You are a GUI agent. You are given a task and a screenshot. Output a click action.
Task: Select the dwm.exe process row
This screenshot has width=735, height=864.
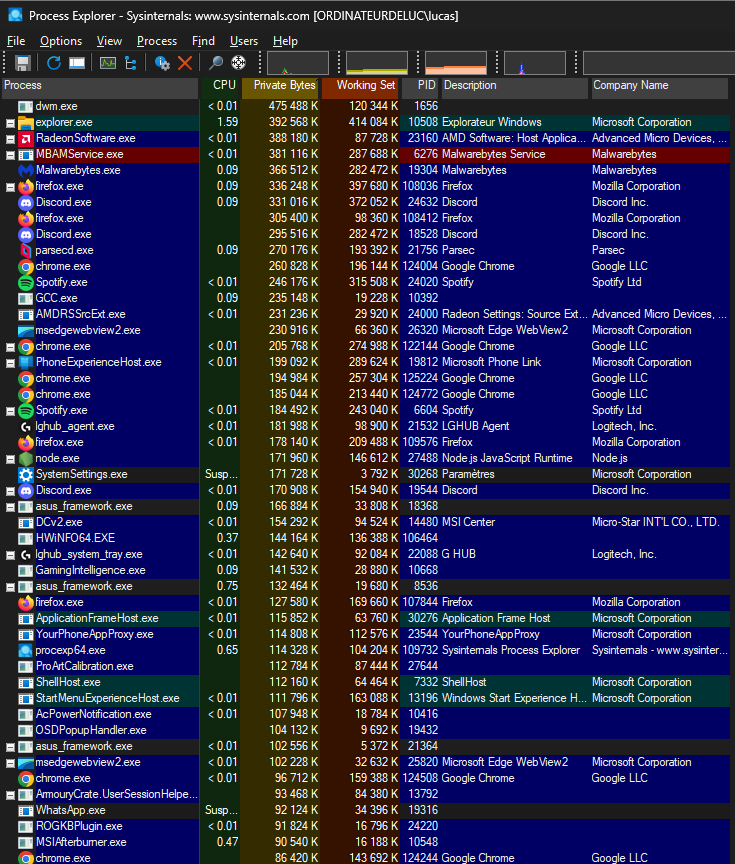[x=366, y=106]
